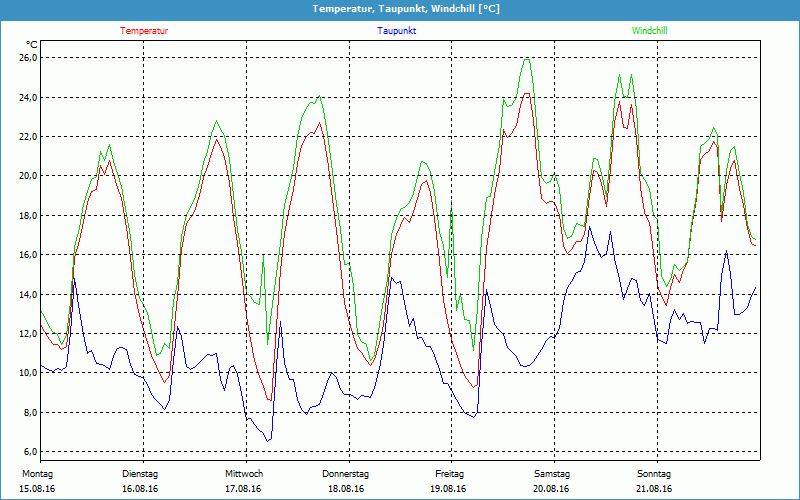The image size is (800, 500).
Task: Click the date 17.08.16
Action: pos(243,489)
